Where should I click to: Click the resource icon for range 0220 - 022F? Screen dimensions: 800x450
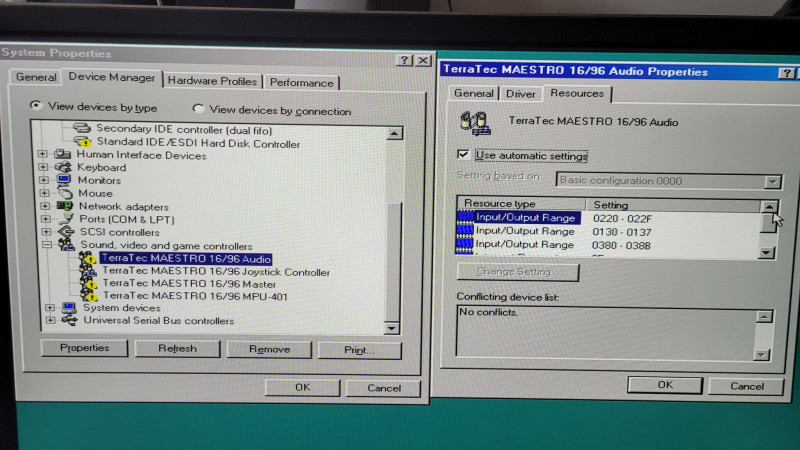point(465,217)
